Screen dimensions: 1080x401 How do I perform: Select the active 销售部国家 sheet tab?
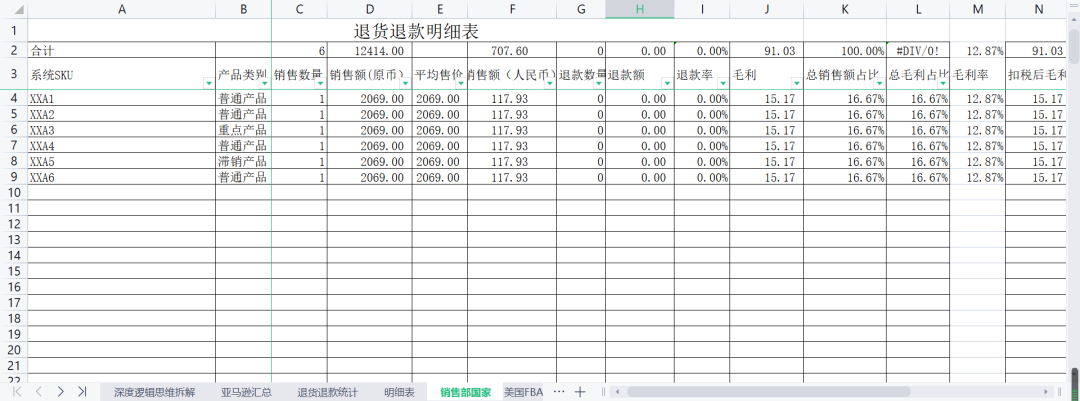[466, 393]
